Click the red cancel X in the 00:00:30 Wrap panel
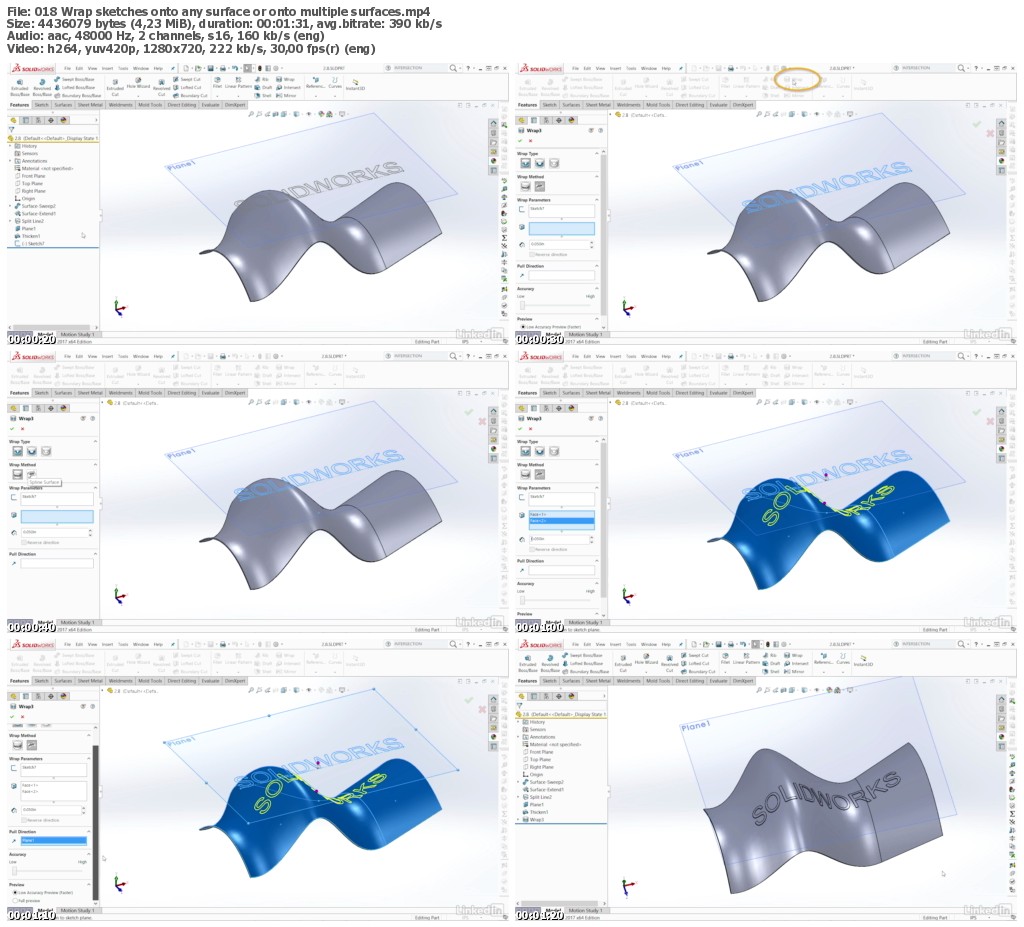Screen dimensions: 1024x927 (x=530, y=140)
